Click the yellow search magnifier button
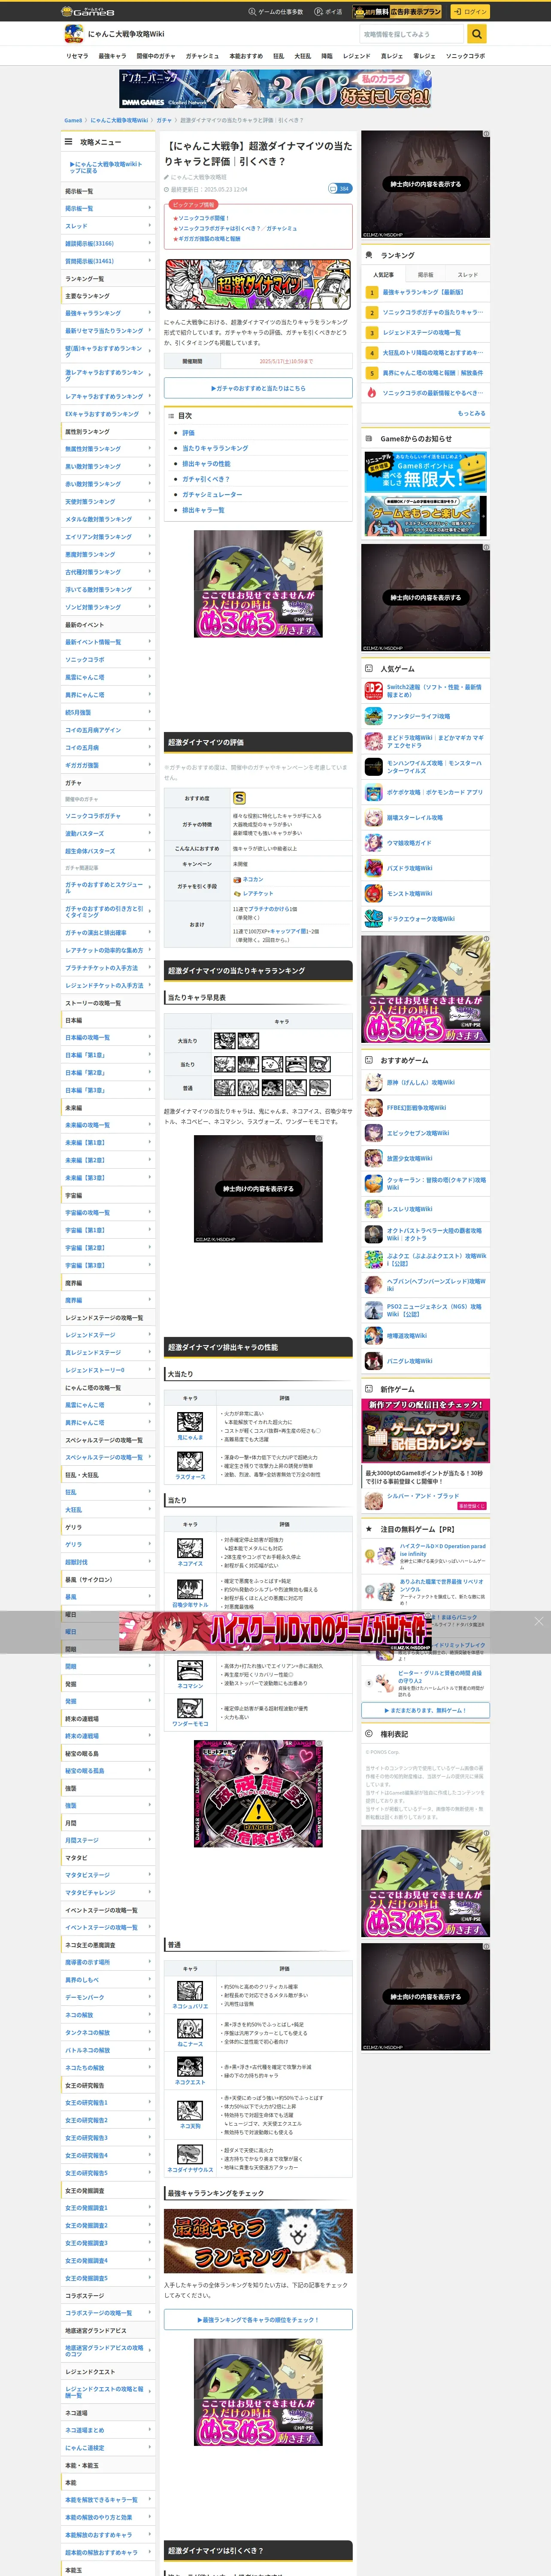Viewport: 551px width, 2576px height. 477,34
